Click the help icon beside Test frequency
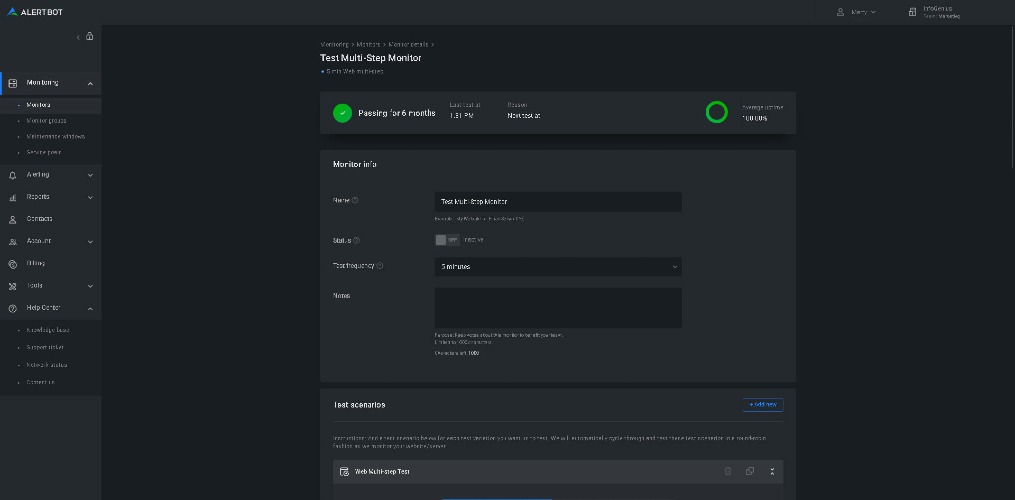This screenshot has width=1015, height=500. [x=380, y=266]
